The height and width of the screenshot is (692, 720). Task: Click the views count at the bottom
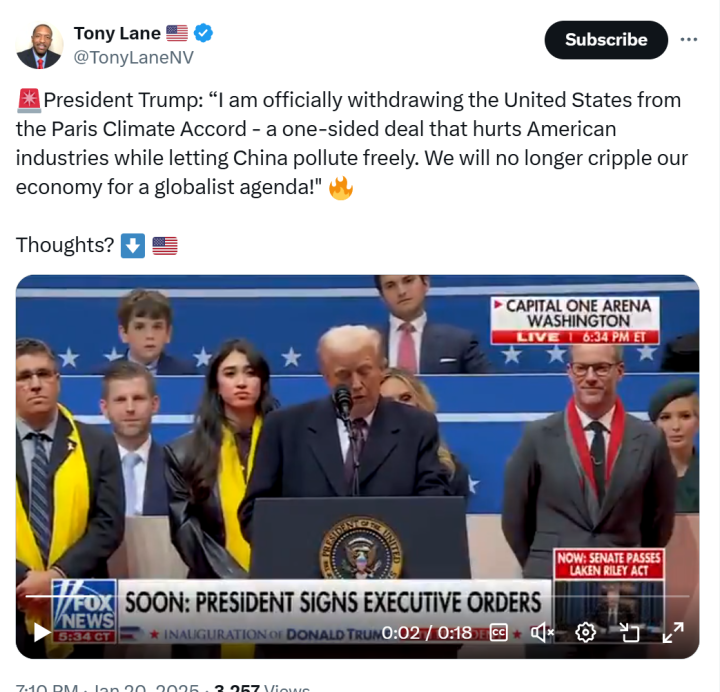(262, 688)
